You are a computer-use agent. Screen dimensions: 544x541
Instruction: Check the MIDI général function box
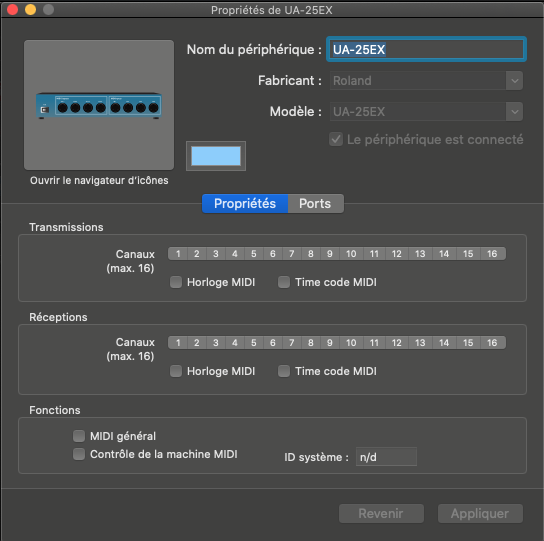click(x=79, y=436)
